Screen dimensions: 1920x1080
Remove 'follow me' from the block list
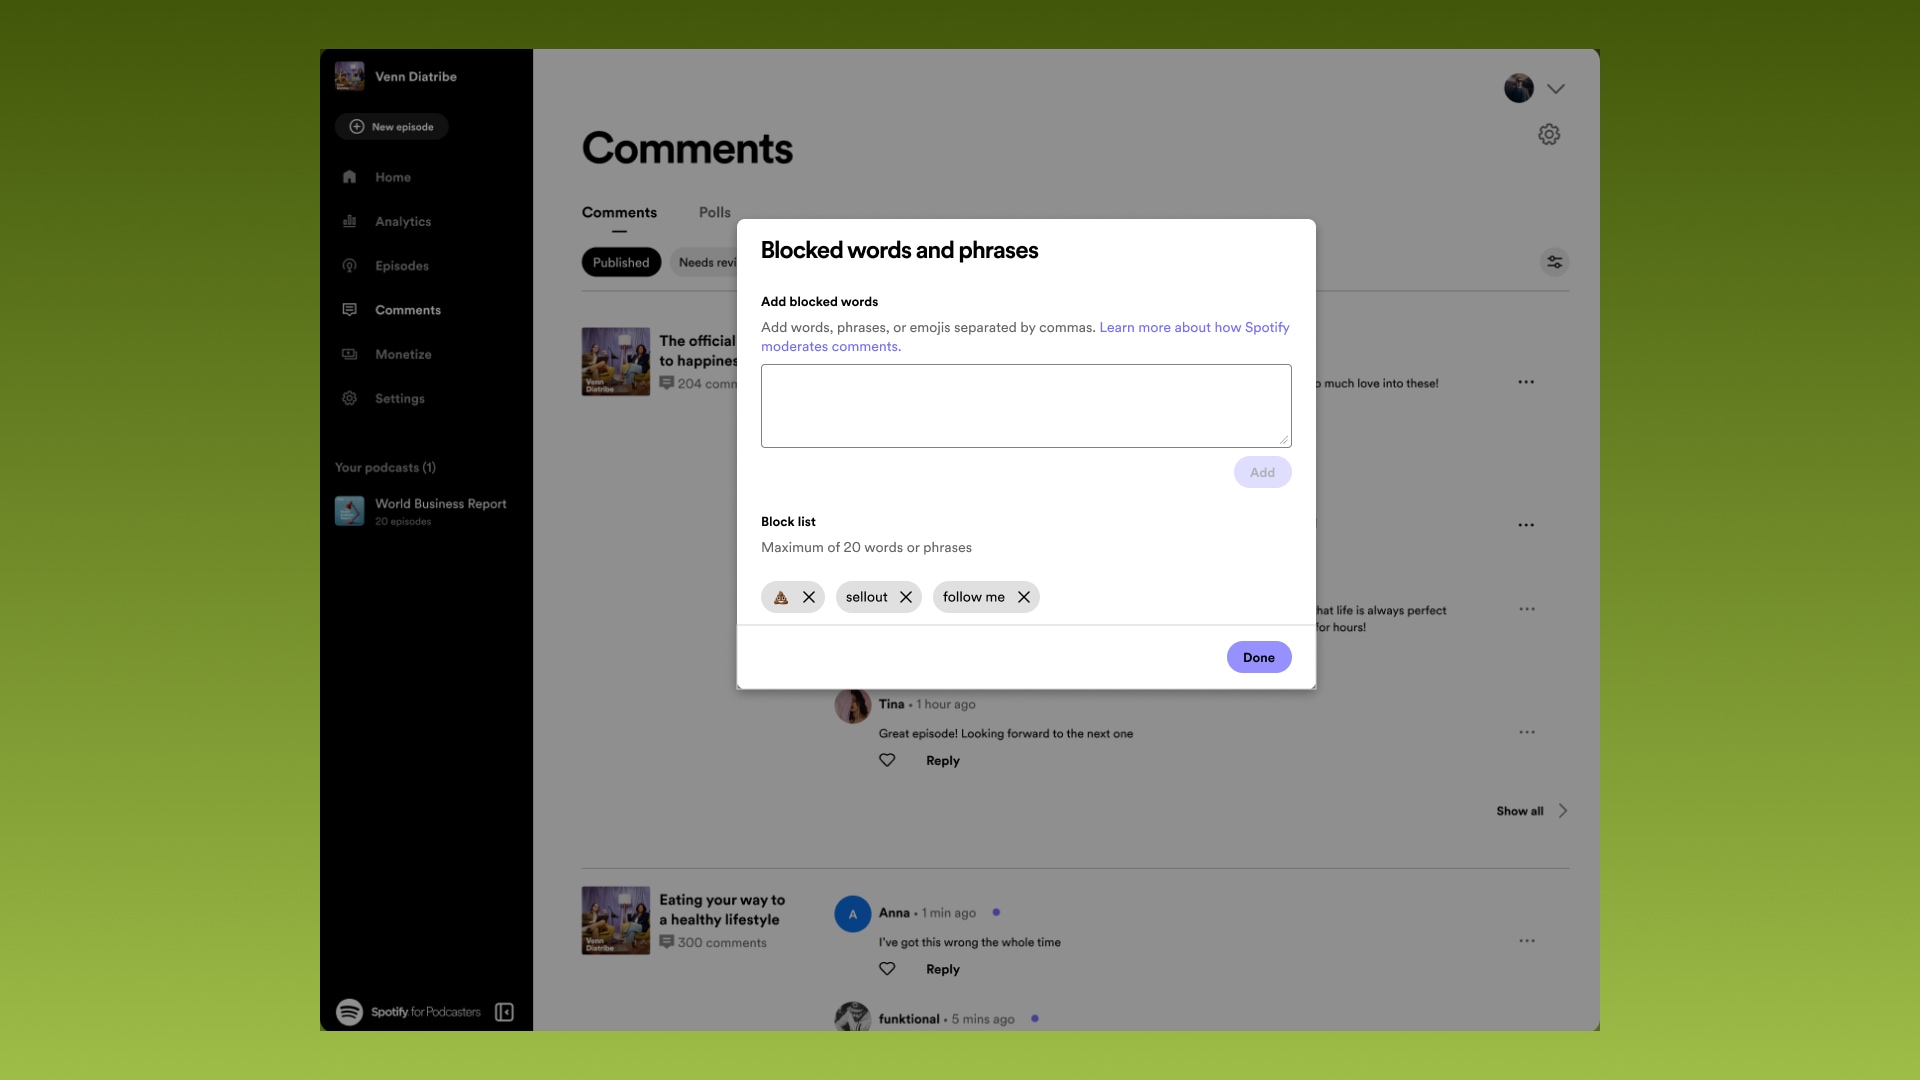click(x=1024, y=597)
